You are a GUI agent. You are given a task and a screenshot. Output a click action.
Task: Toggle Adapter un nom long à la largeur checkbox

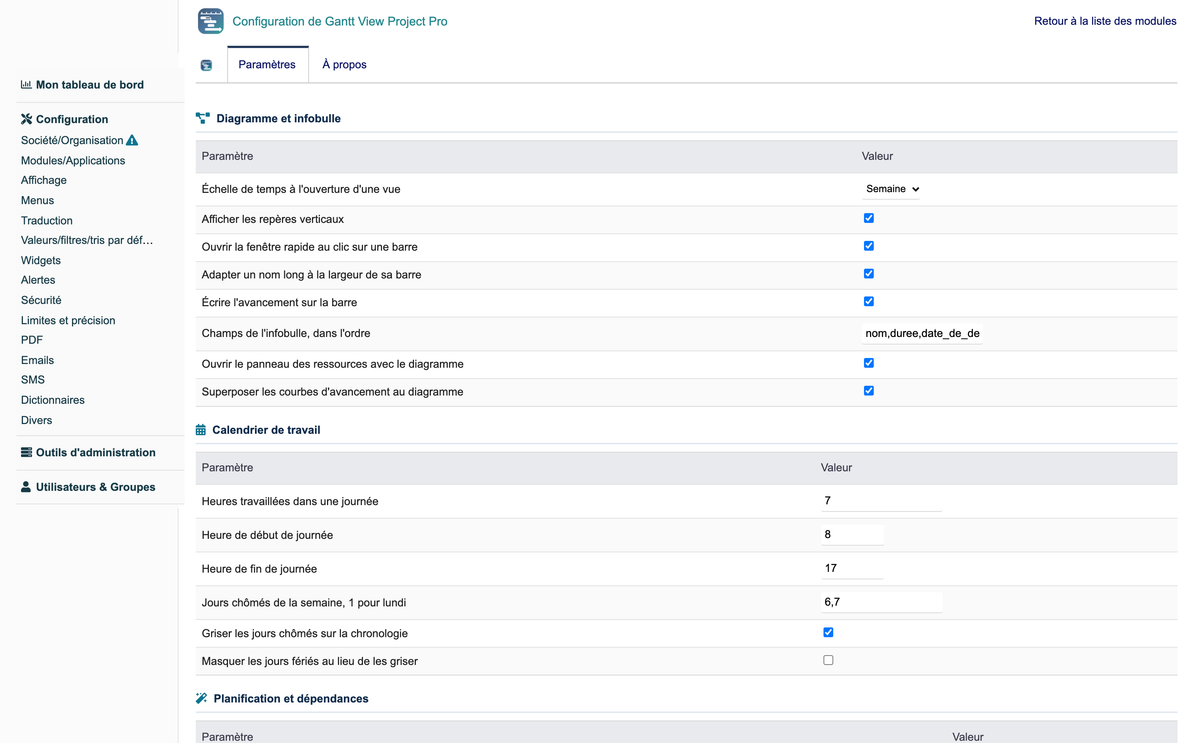click(x=869, y=273)
